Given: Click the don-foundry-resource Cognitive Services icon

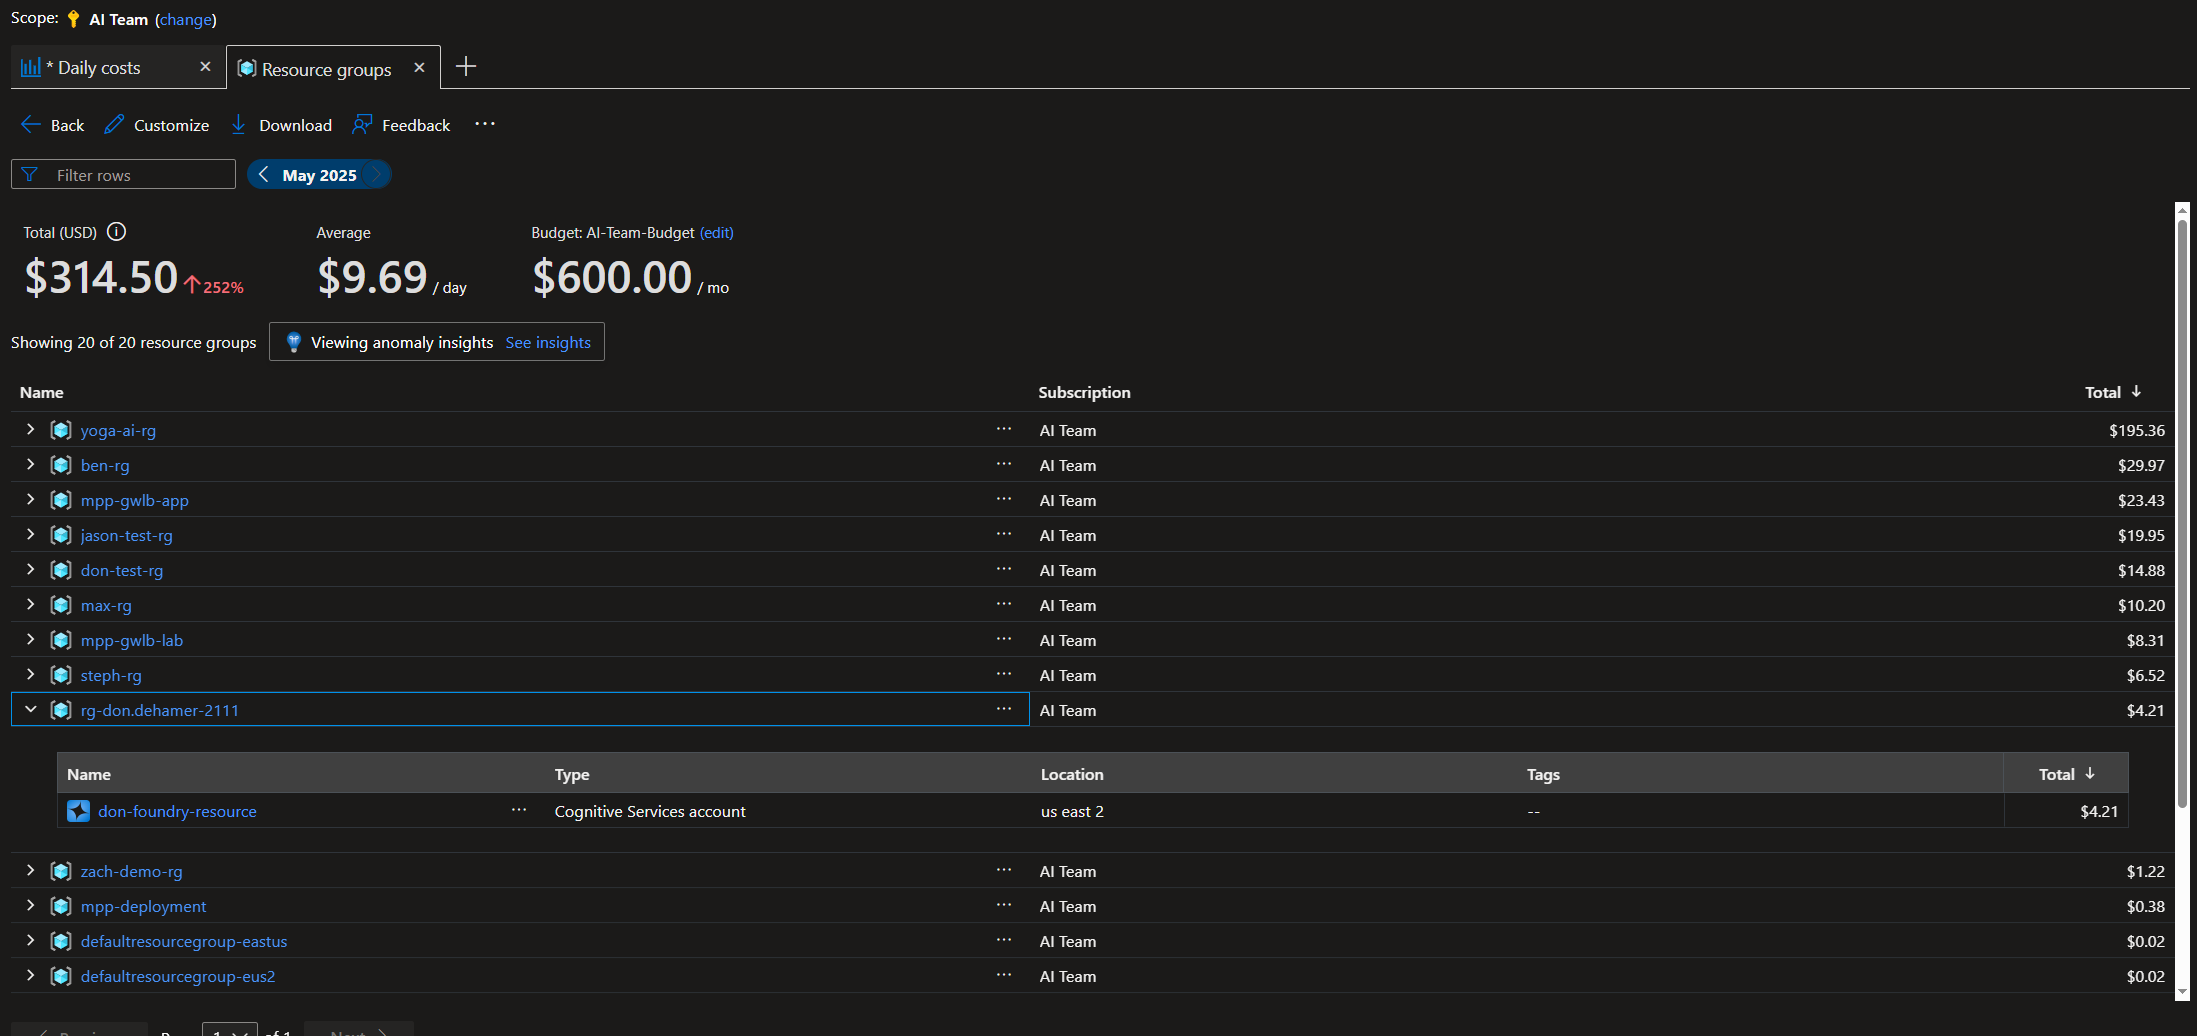Looking at the screenshot, I should click(78, 811).
